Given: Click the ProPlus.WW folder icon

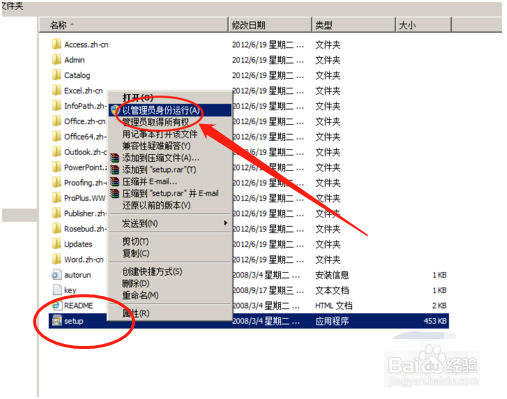Looking at the screenshot, I should [x=57, y=197].
